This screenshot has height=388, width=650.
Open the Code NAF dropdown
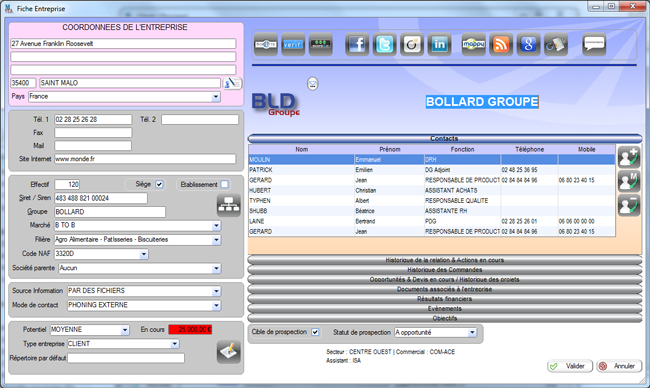[x=143, y=254]
